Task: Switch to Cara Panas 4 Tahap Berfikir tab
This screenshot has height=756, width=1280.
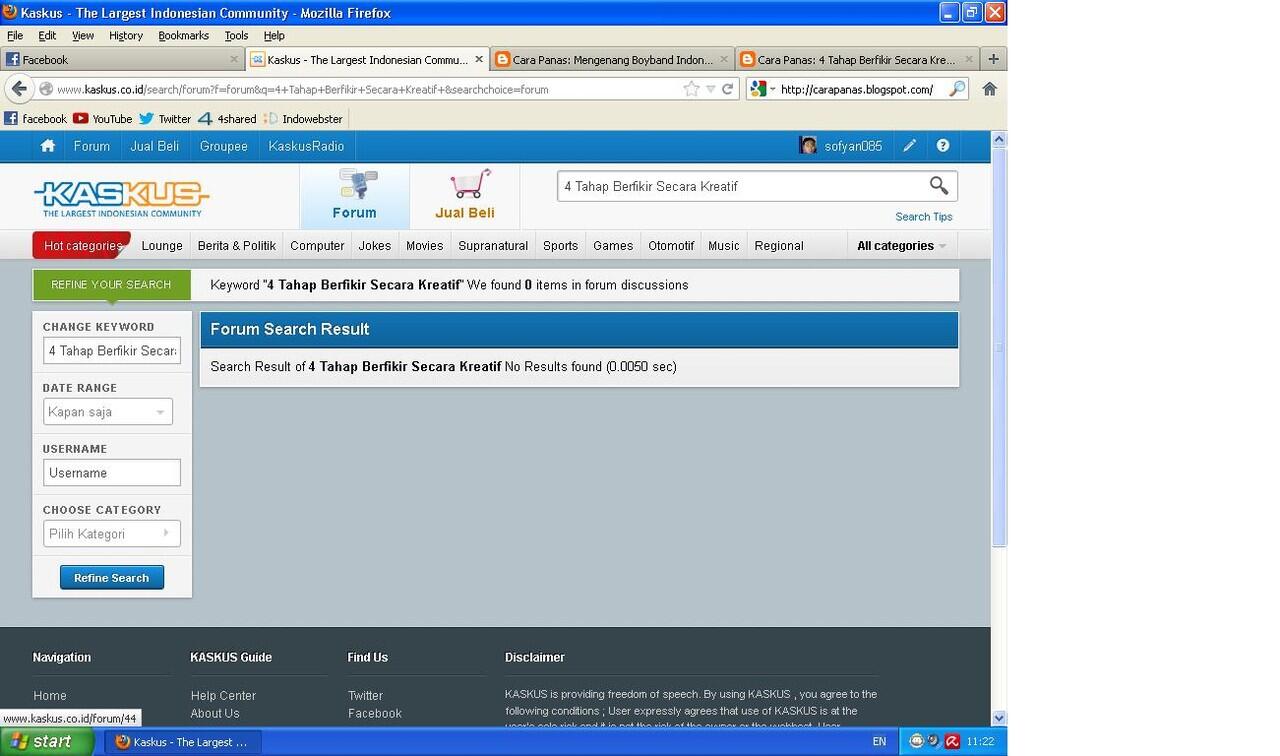Action: tap(857, 60)
